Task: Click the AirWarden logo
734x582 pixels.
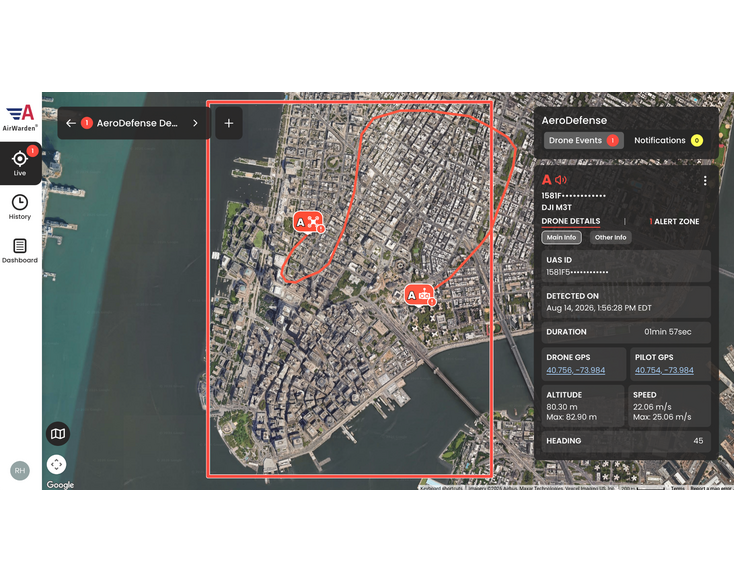Action: [x=21, y=118]
